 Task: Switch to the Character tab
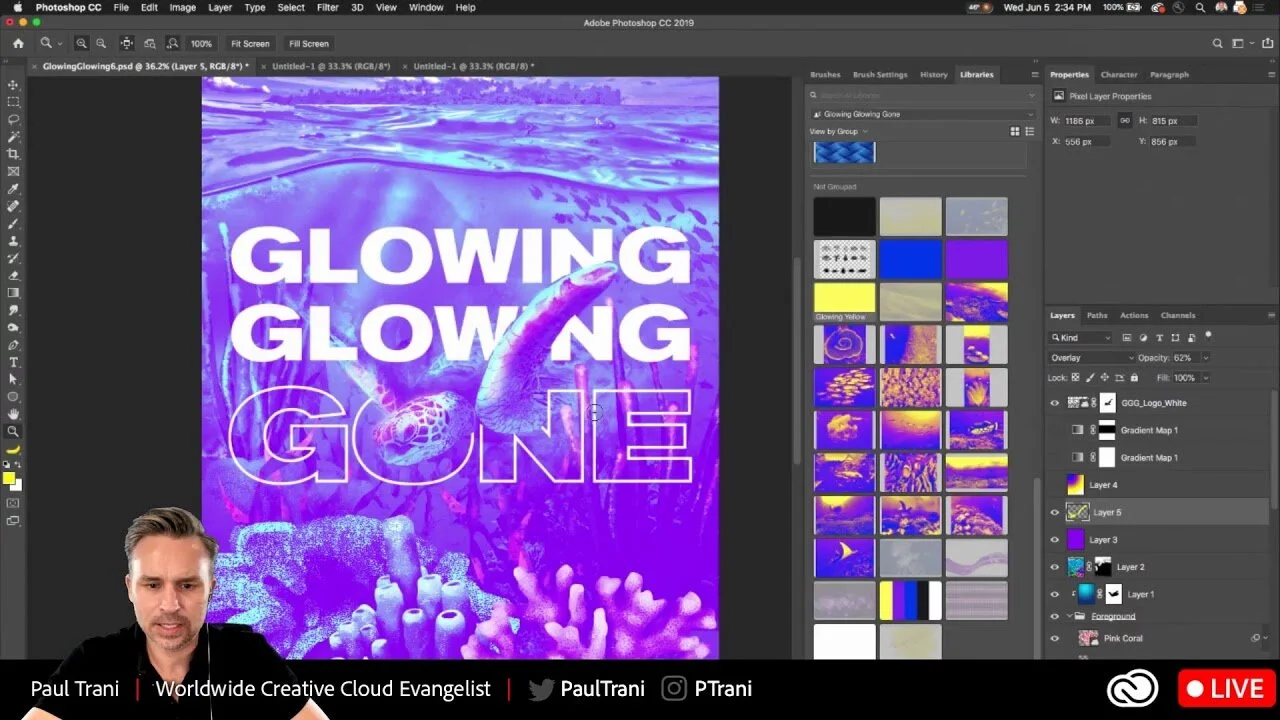click(x=1119, y=74)
